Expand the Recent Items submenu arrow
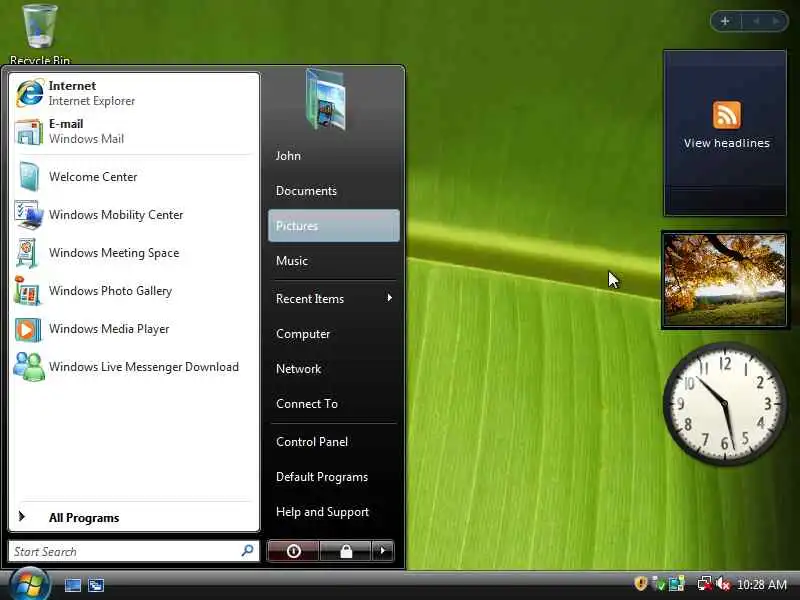The height and width of the screenshot is (600, 800). pyautogui.click(x=390, y=297)
